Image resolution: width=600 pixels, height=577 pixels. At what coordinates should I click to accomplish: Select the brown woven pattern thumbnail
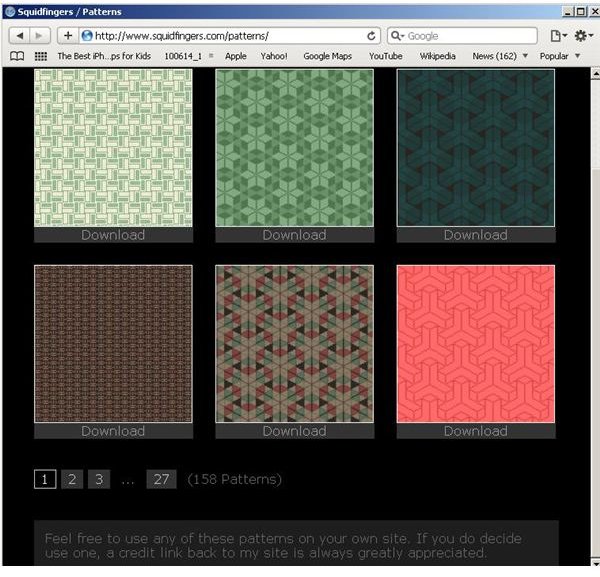pos(113,344)
